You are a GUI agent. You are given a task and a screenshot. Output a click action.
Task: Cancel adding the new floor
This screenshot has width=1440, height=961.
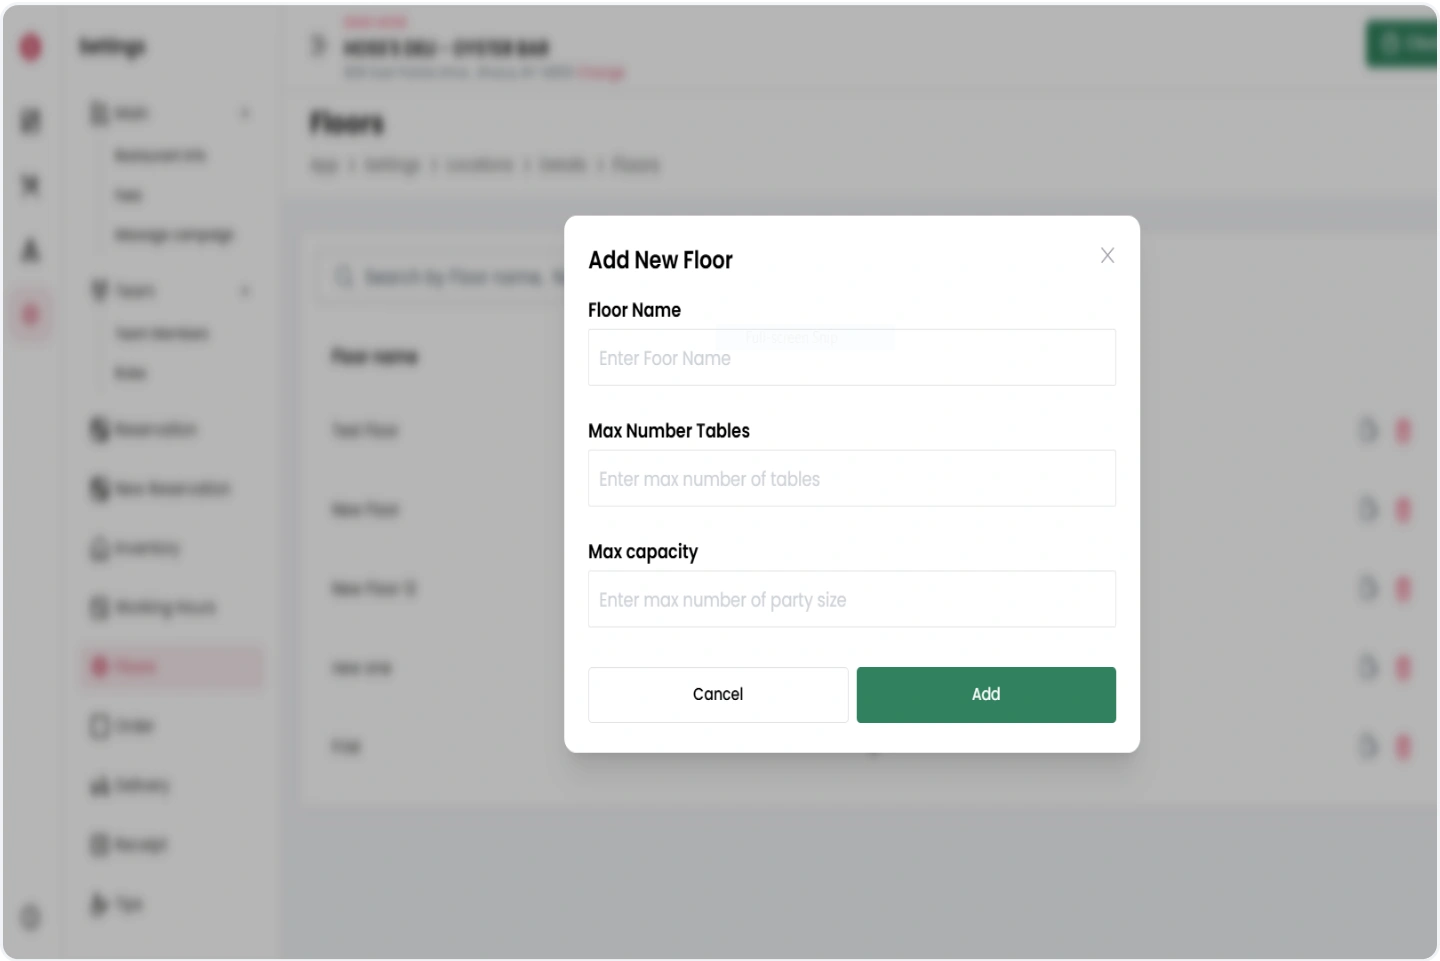click(x=718, y=695)
